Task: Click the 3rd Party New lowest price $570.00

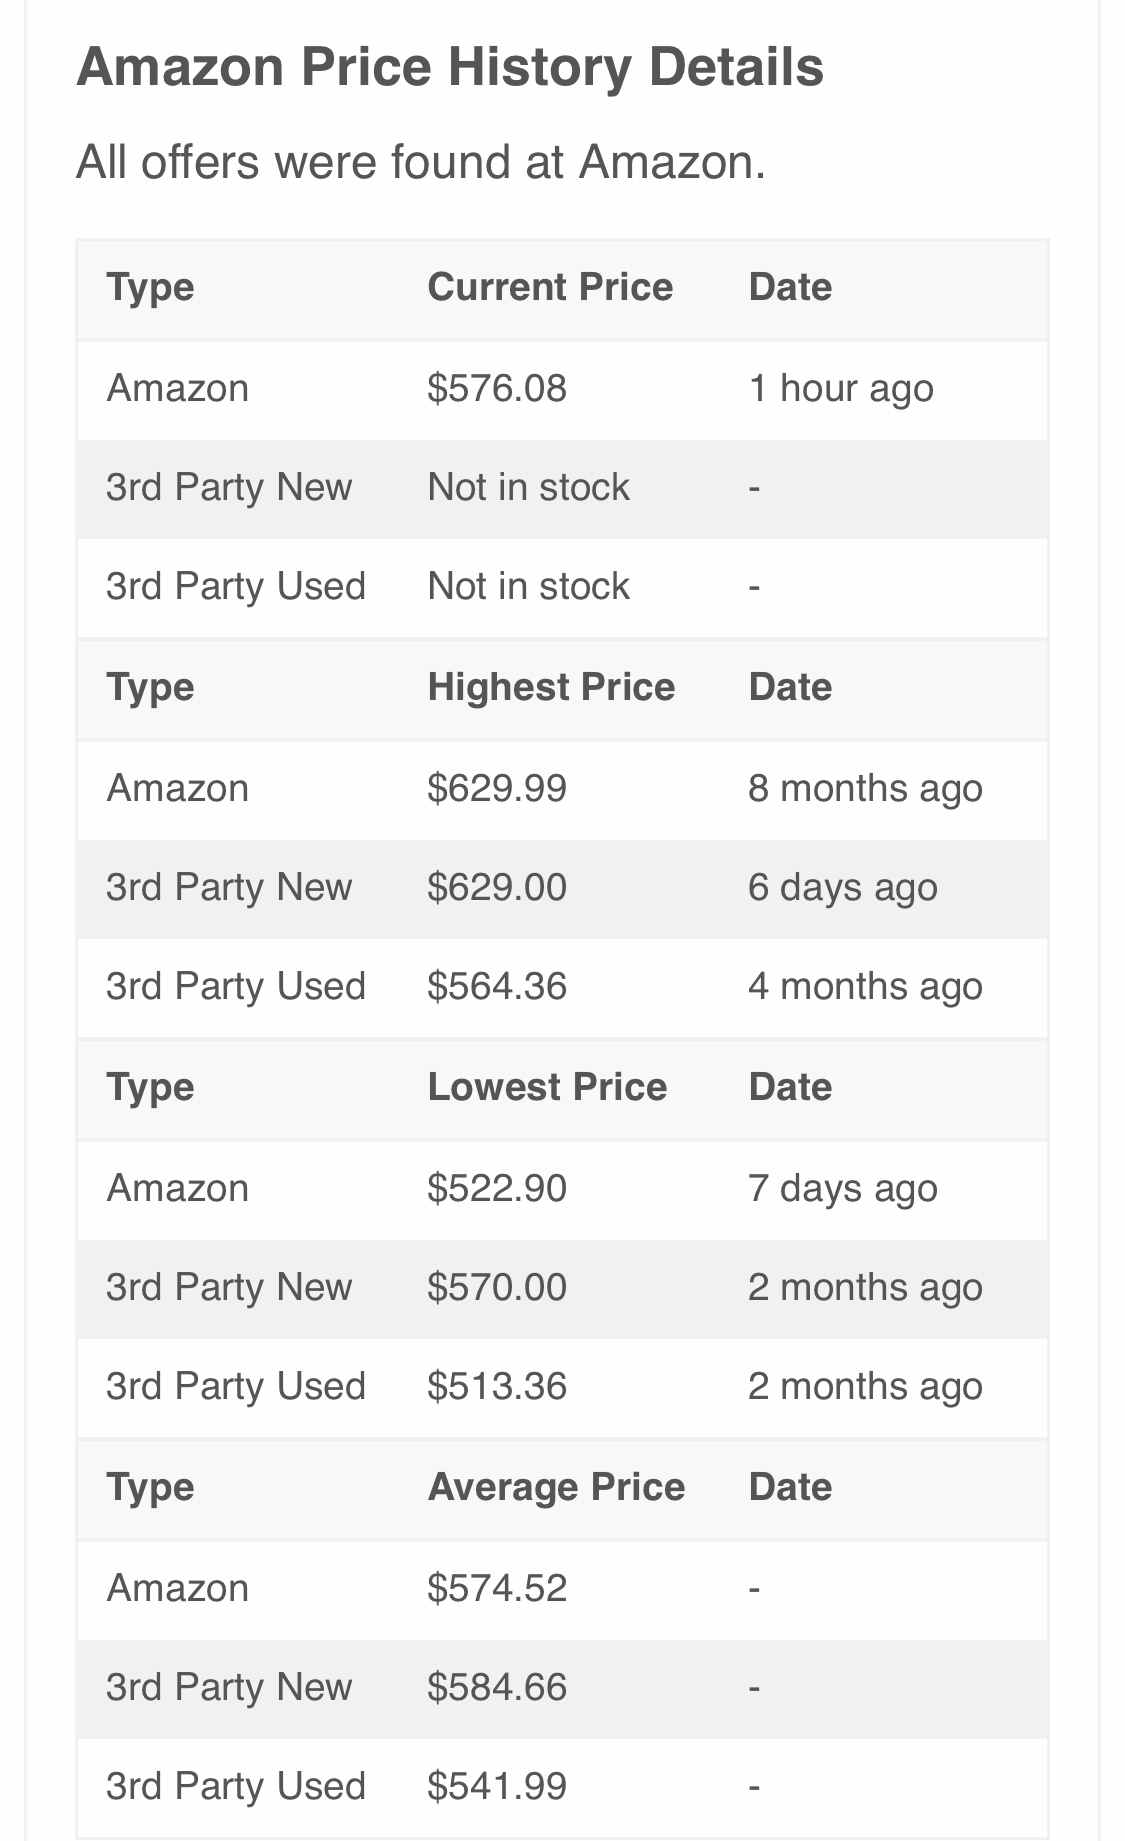Action: 497,1288
